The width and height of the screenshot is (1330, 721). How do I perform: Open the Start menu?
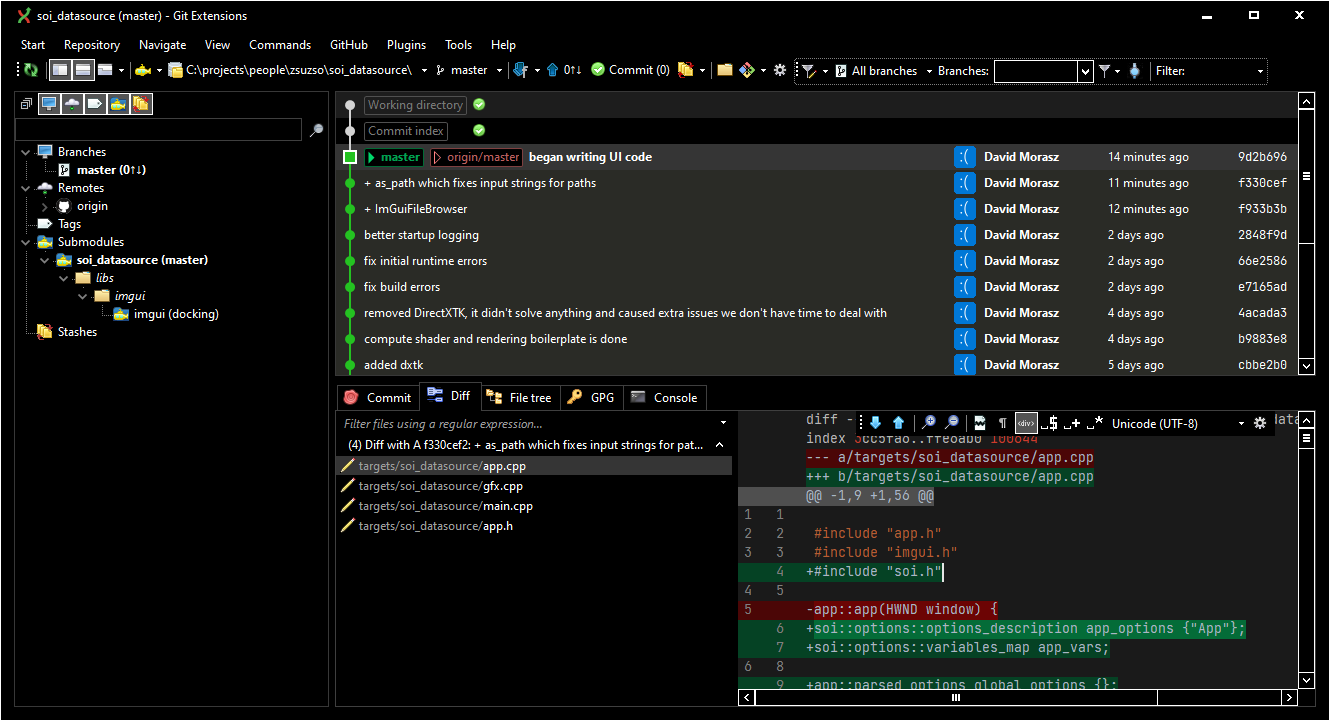33,44
